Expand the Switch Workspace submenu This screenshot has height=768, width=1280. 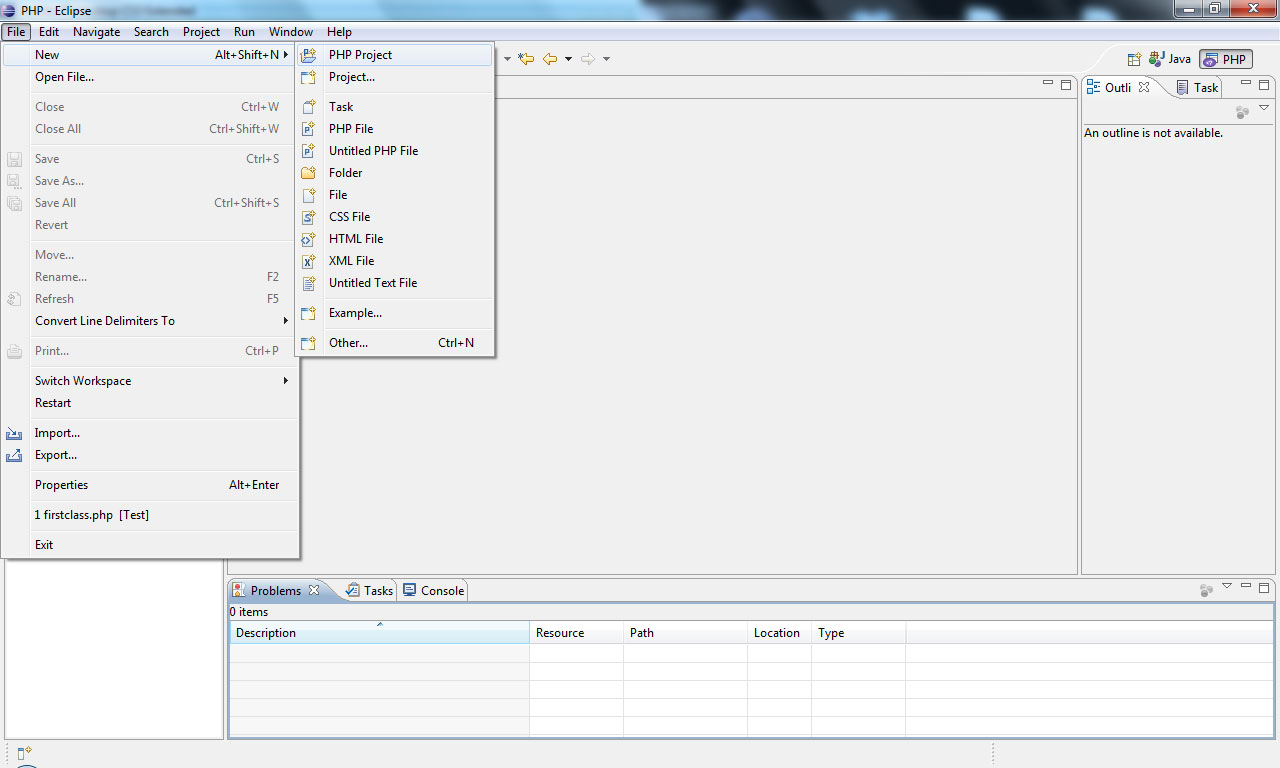(x=151, y=381)
